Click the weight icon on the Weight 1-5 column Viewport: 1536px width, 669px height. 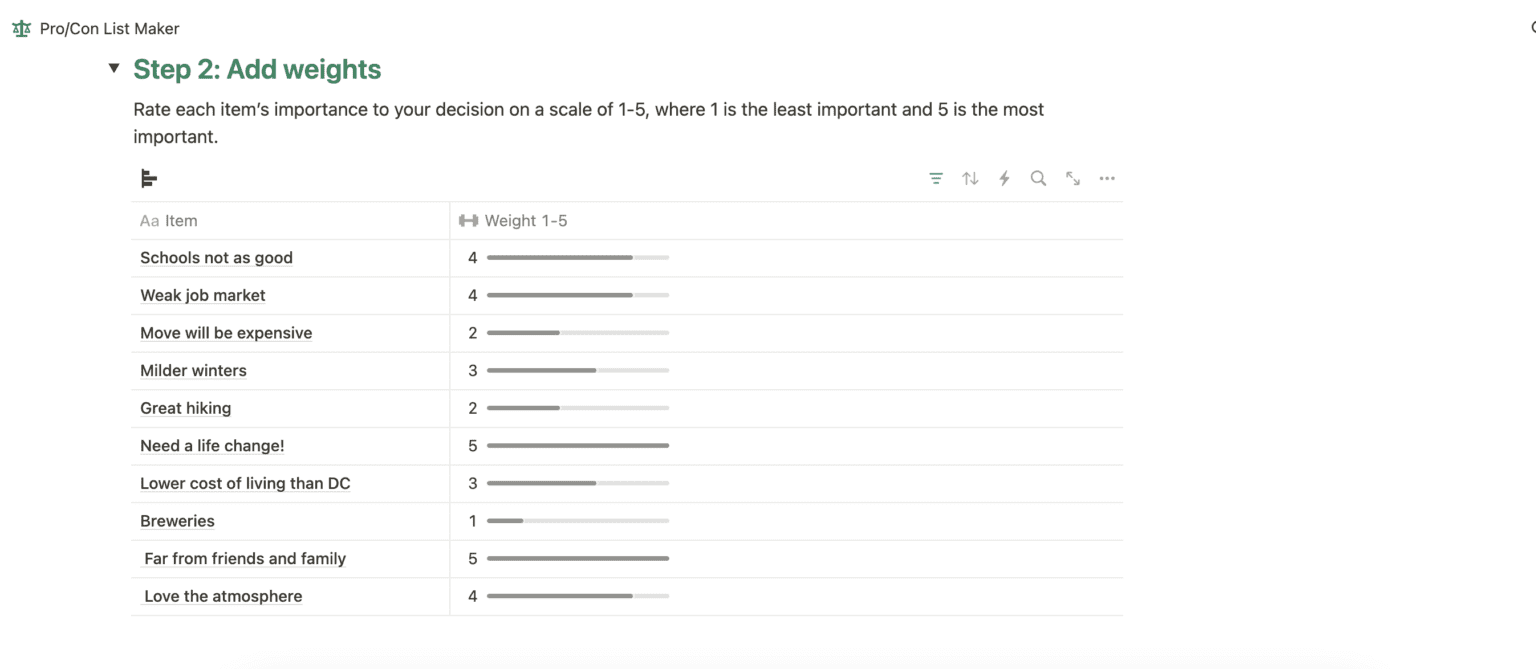click(469, 220)
